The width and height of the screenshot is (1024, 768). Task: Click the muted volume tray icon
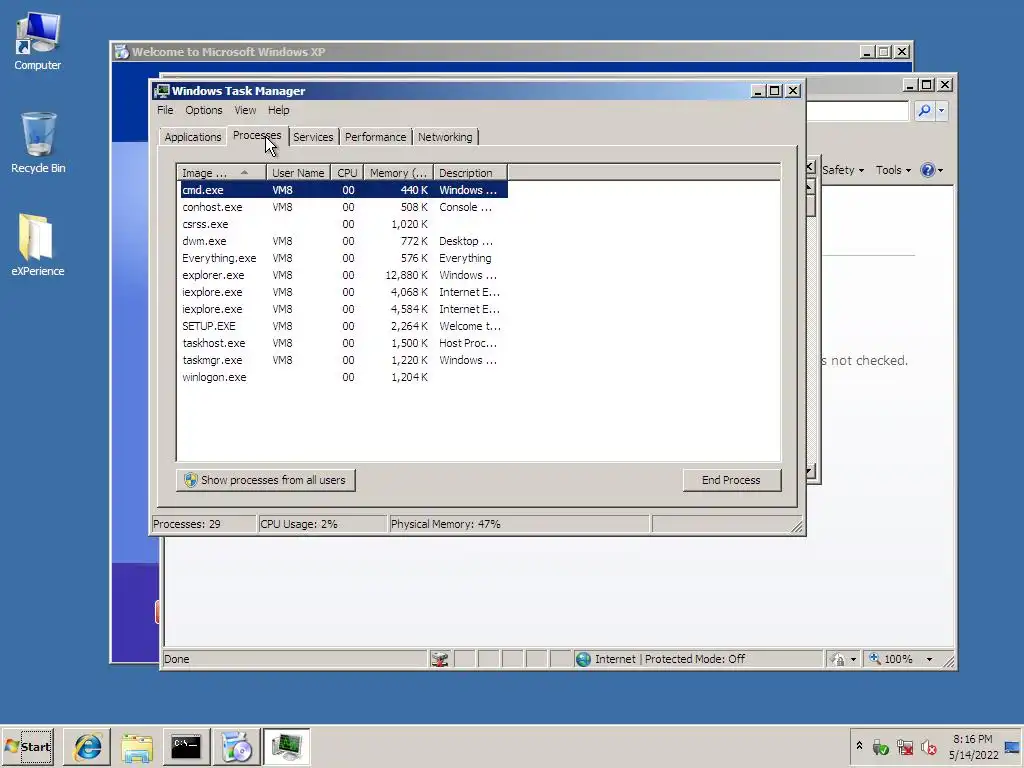(x=928, y=746)
